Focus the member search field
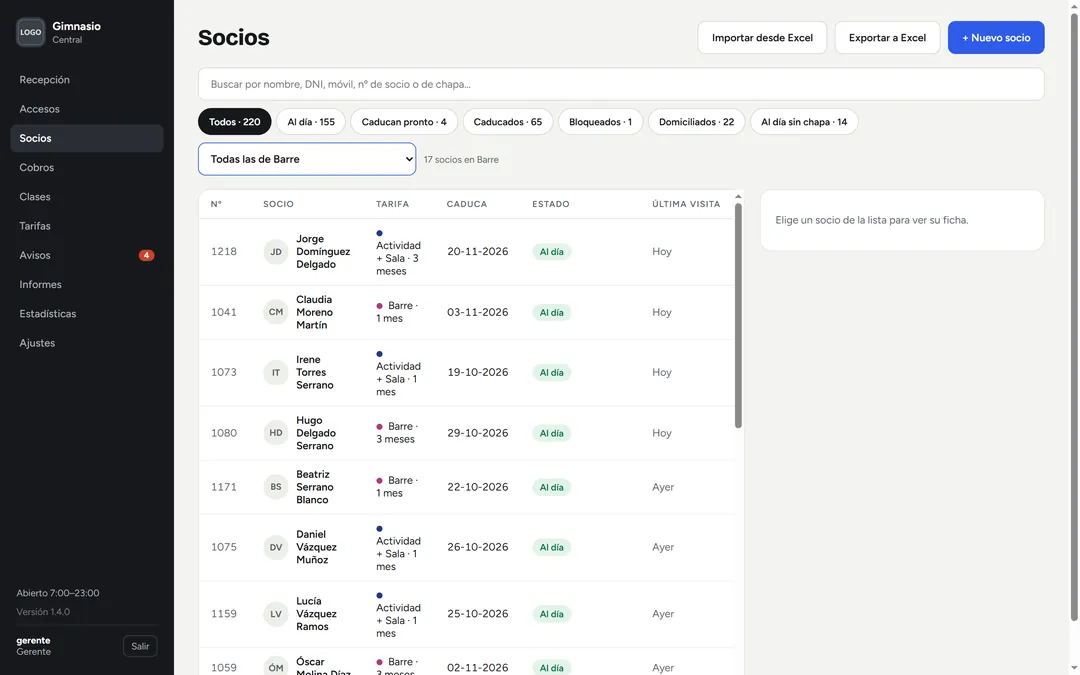 point(621,84)
